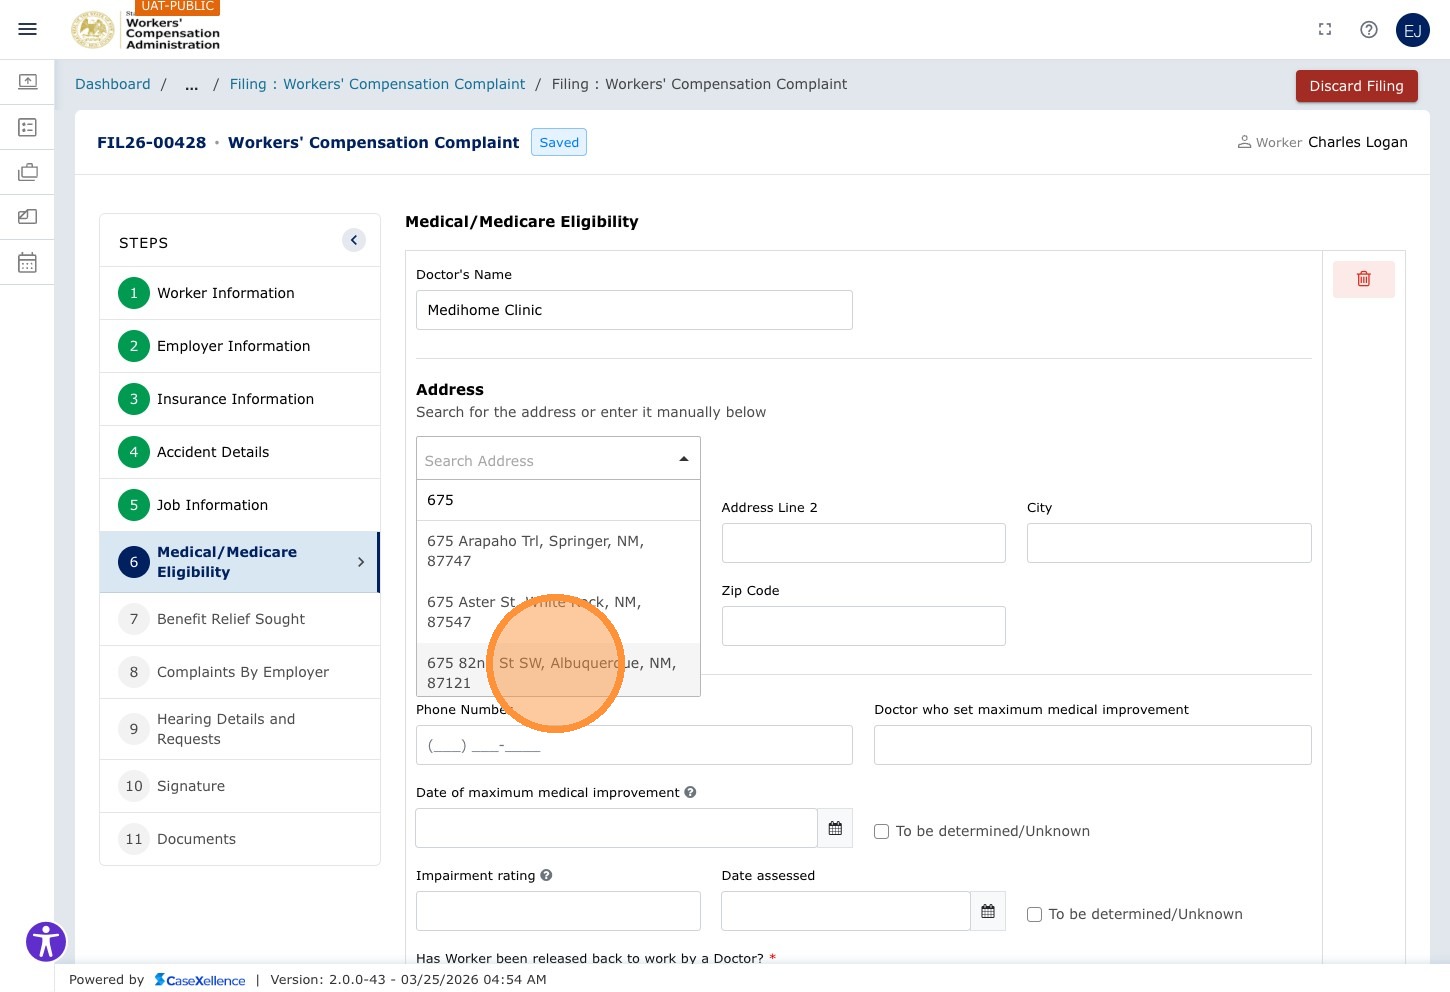
Task: Go to step 4 Accident Details
Action: 240,452
